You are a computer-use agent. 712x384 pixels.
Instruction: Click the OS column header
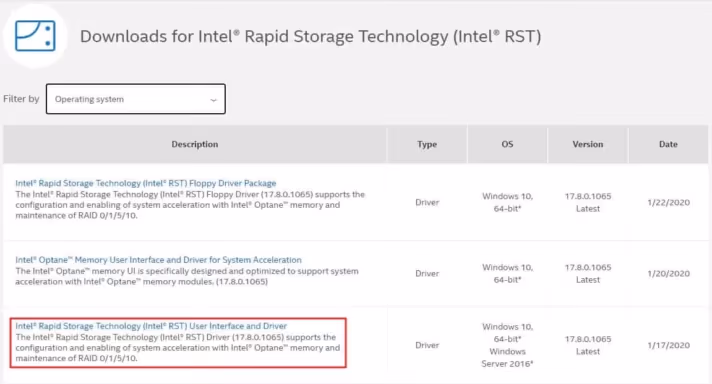[x=507, y=144]
